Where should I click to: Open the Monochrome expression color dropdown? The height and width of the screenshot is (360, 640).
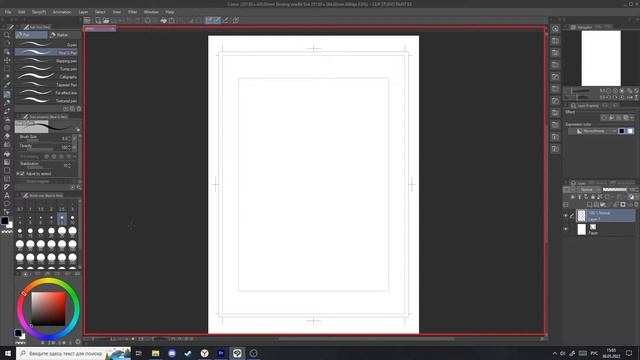[x=593, y=131]
